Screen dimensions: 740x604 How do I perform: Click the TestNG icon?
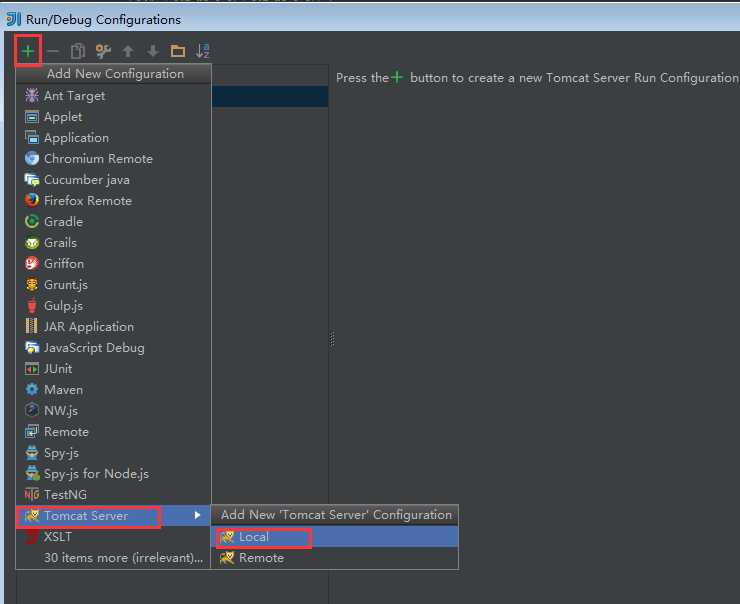[32, 495]
